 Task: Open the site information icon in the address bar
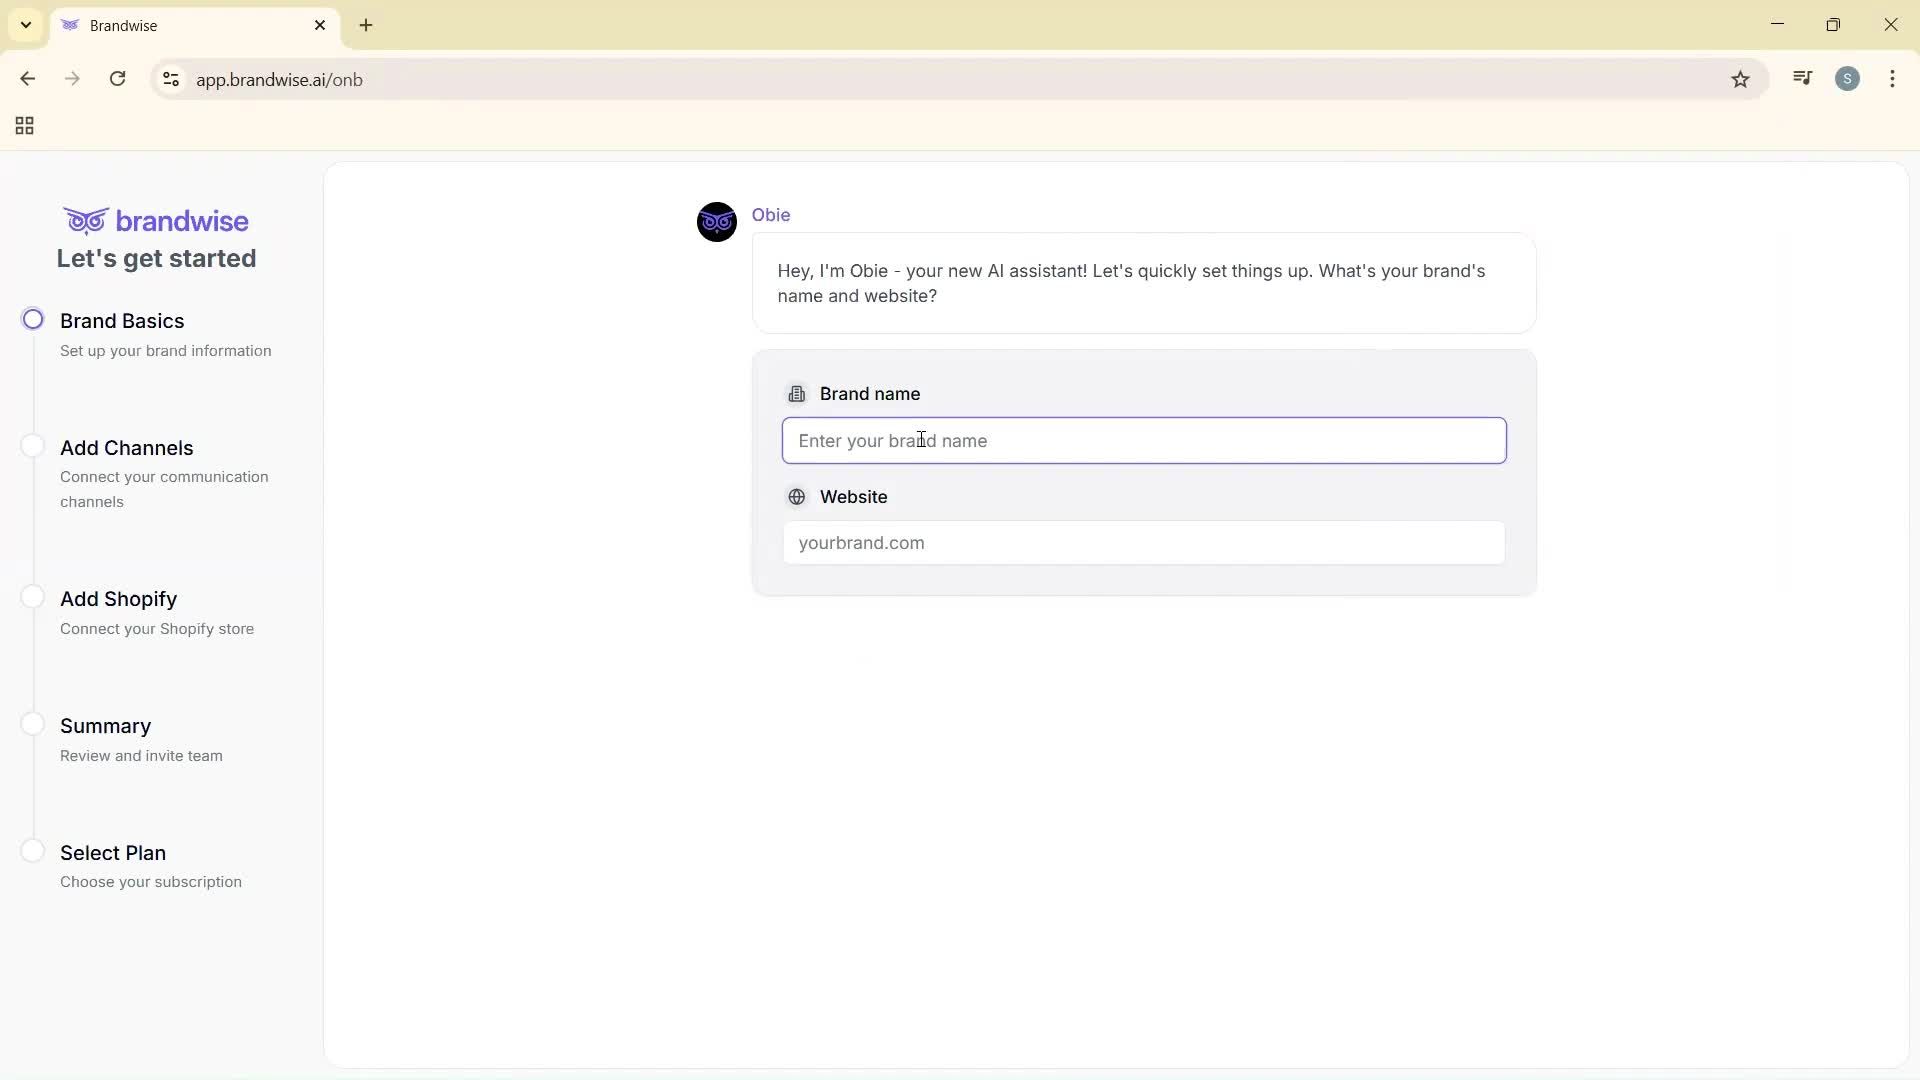point(170,79)
